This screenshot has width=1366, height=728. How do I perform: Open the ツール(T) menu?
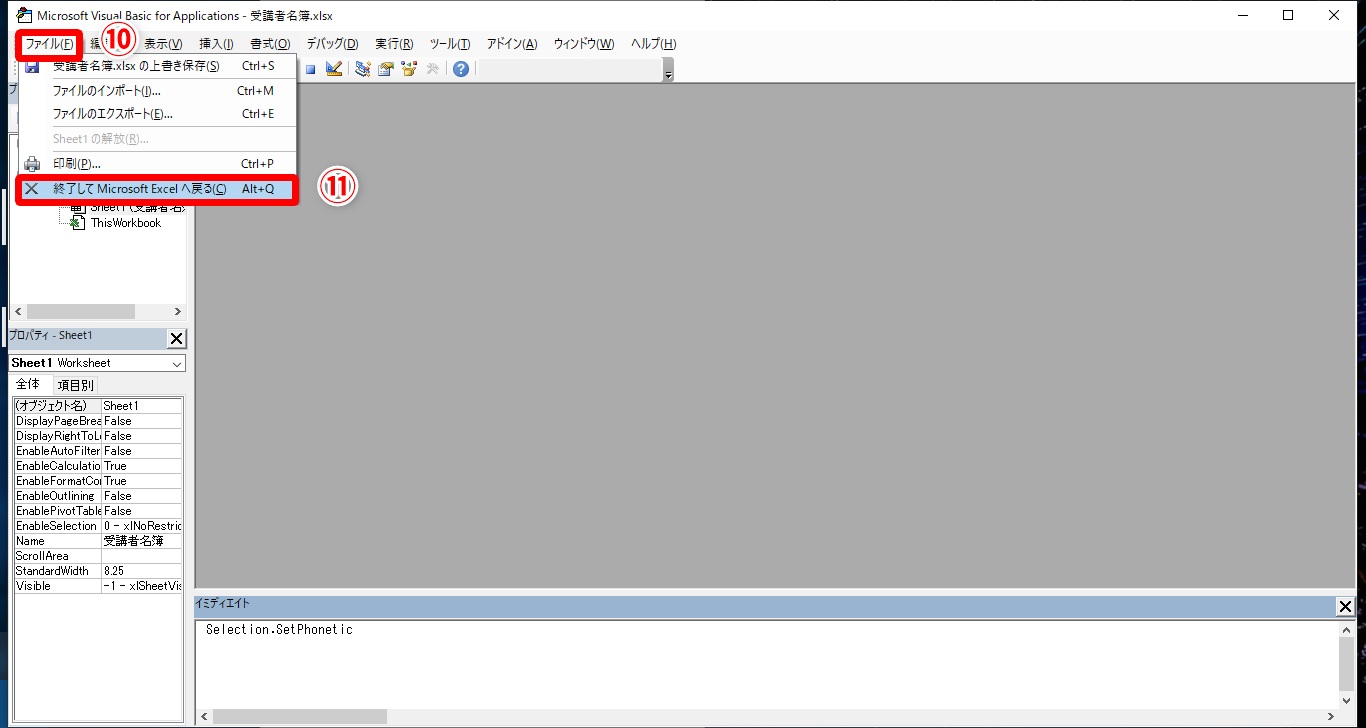[x=450, y=44]
